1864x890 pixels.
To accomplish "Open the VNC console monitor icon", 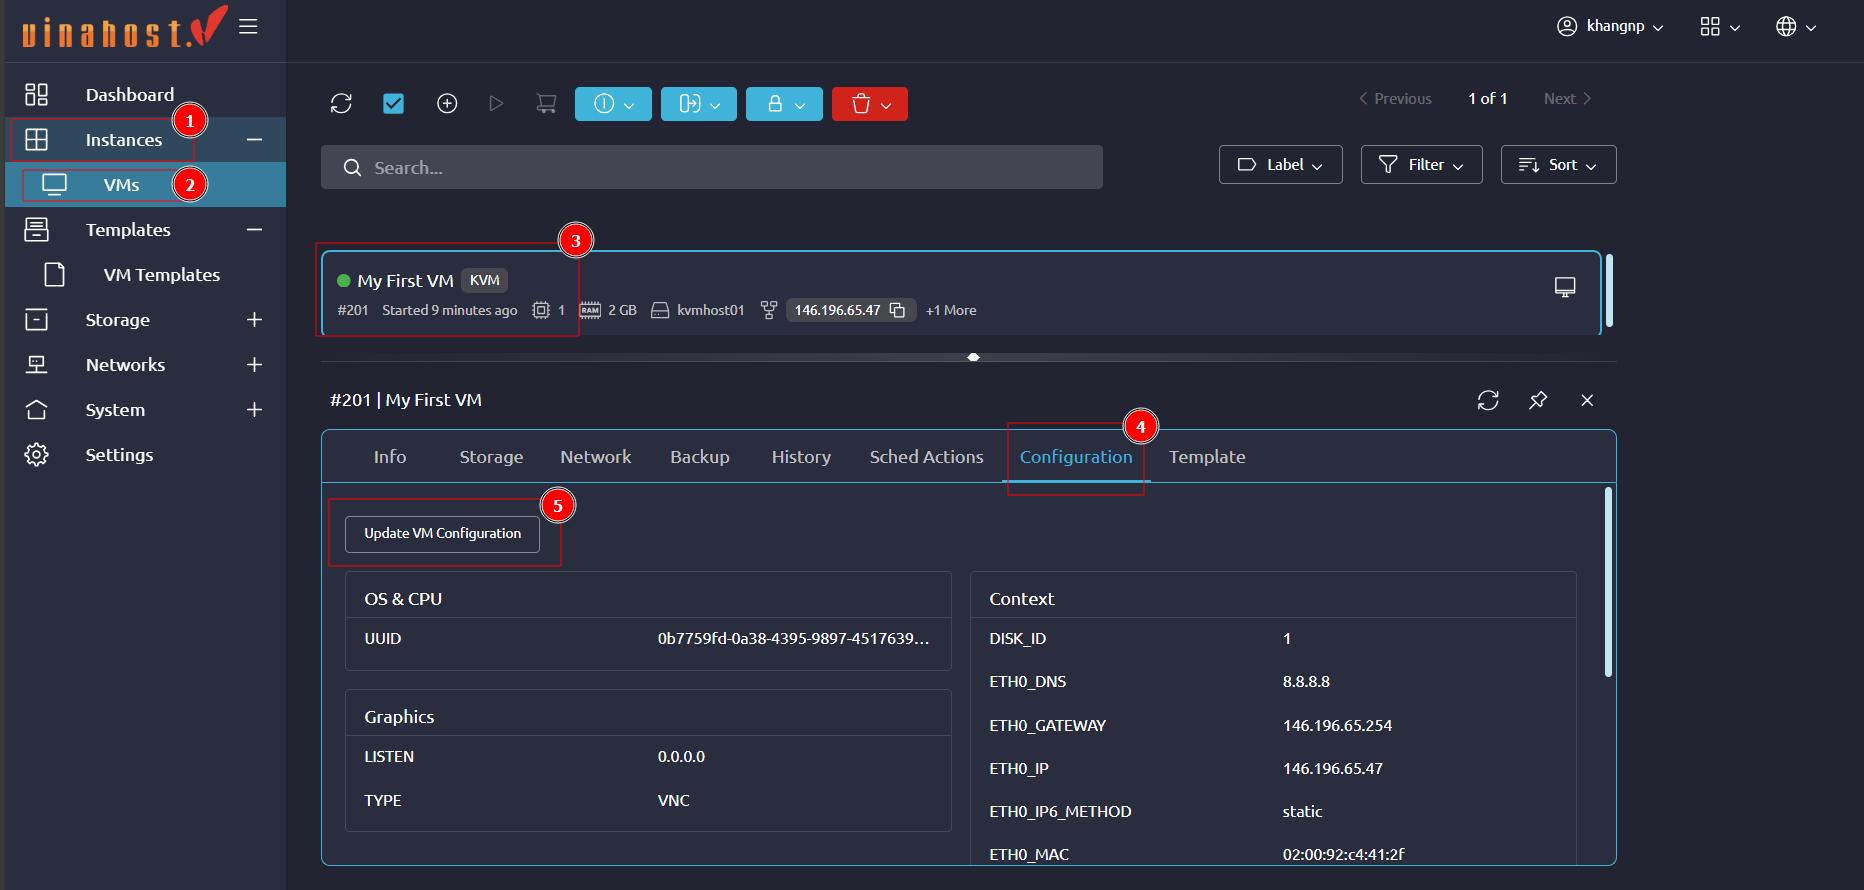I will click(1565, 287).
